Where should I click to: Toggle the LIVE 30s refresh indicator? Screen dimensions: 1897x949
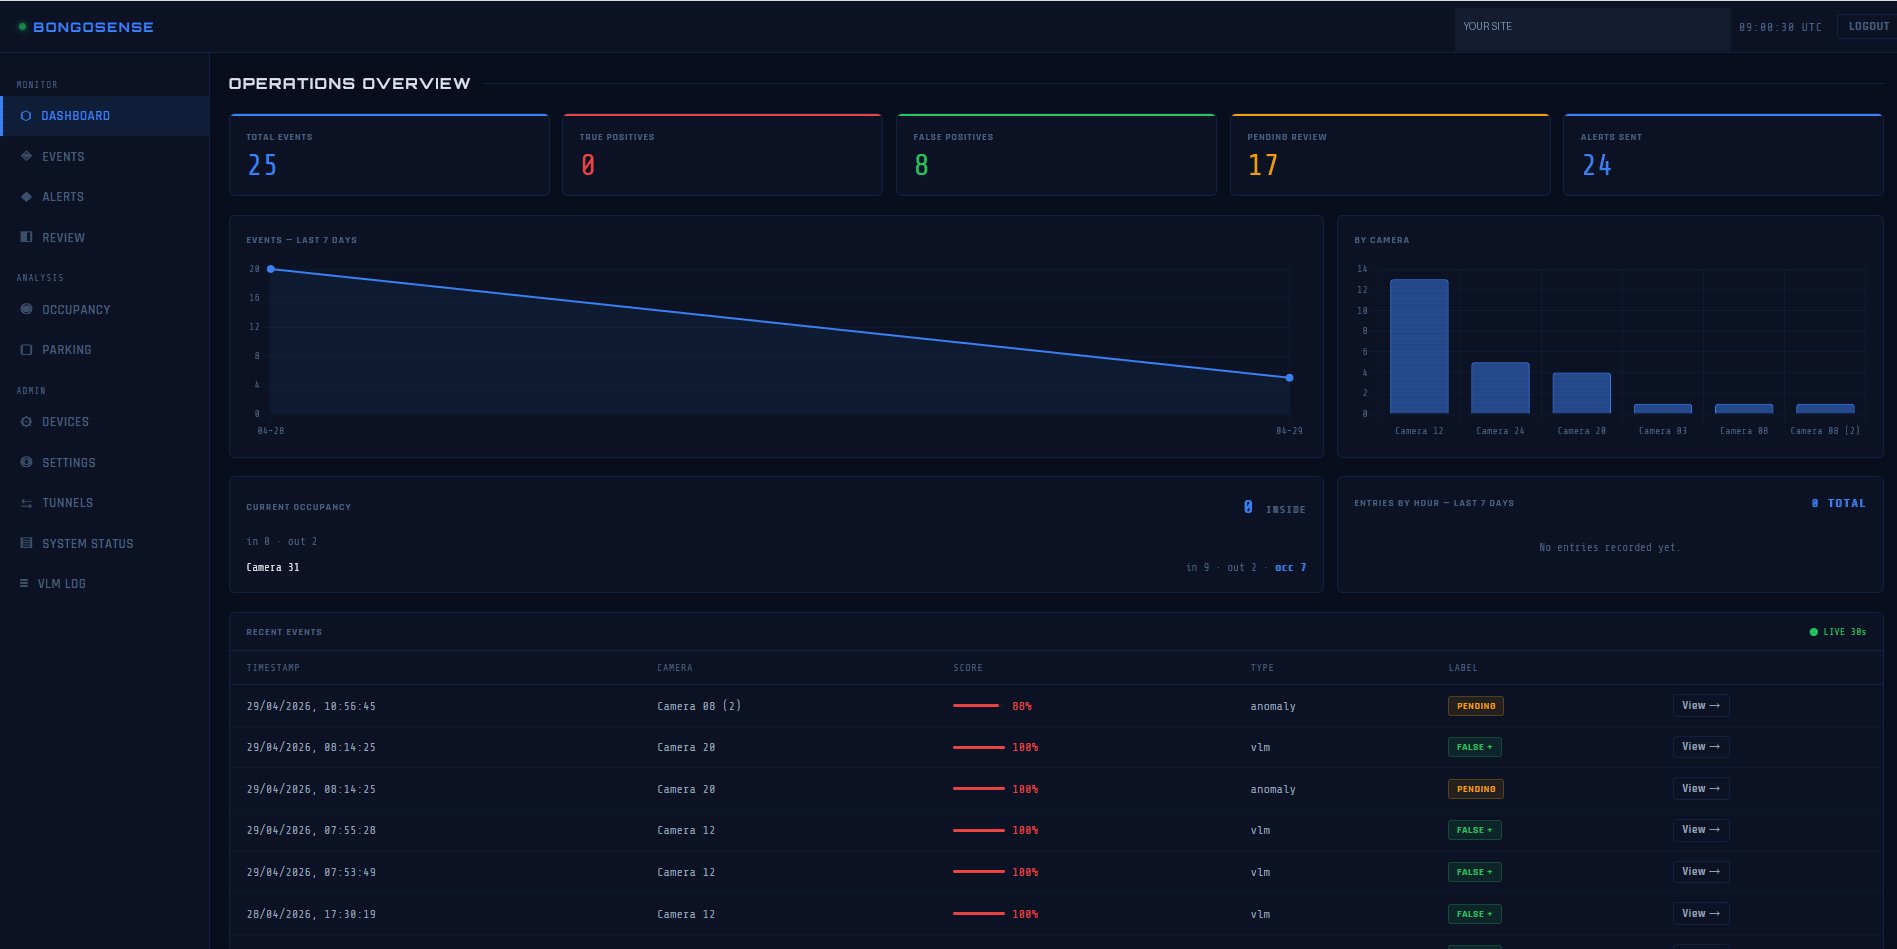[x=1838, y=631]
